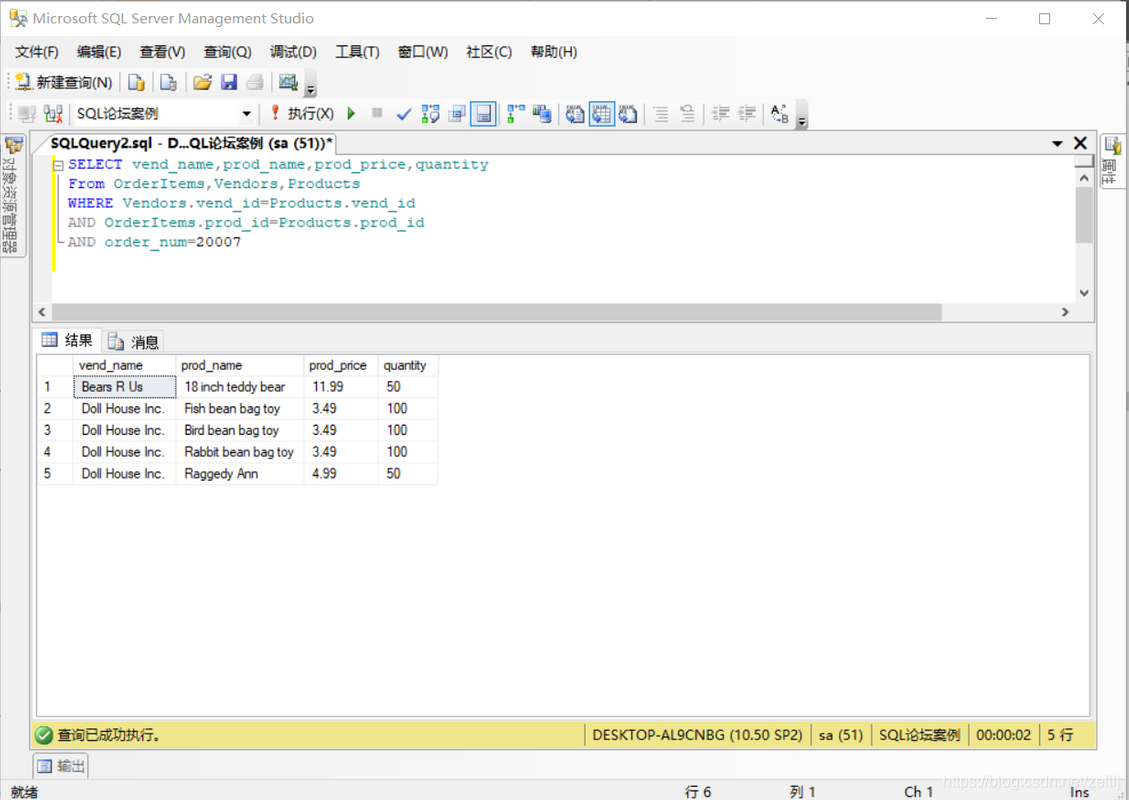Toggle the IntelliSense enabled icon

click(x=483, y=114)
